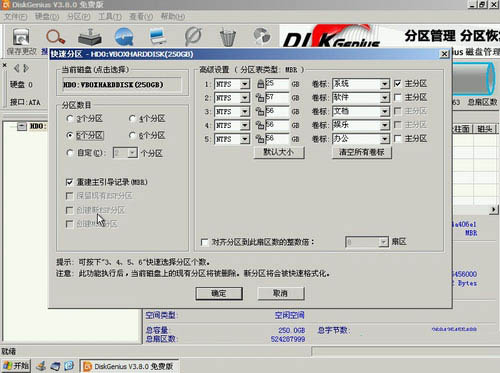Confirm the quick partition with 确定
500x373 pixels.
tap(219, 293)
